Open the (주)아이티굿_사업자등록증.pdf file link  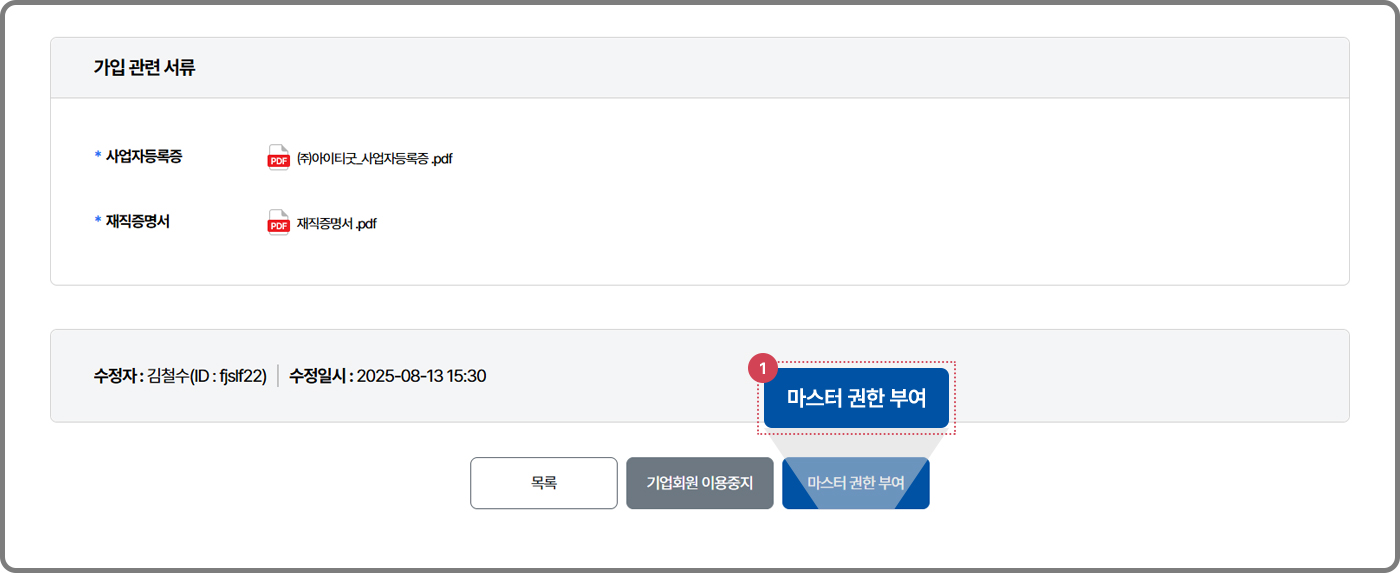[375, 159]
